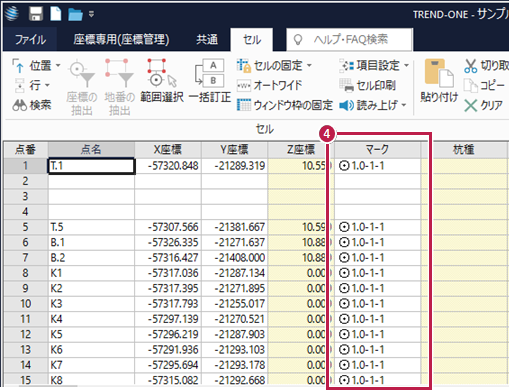The image size is (509, 392).
Task: Select the マーク column header
Action: tap(377, 149)
